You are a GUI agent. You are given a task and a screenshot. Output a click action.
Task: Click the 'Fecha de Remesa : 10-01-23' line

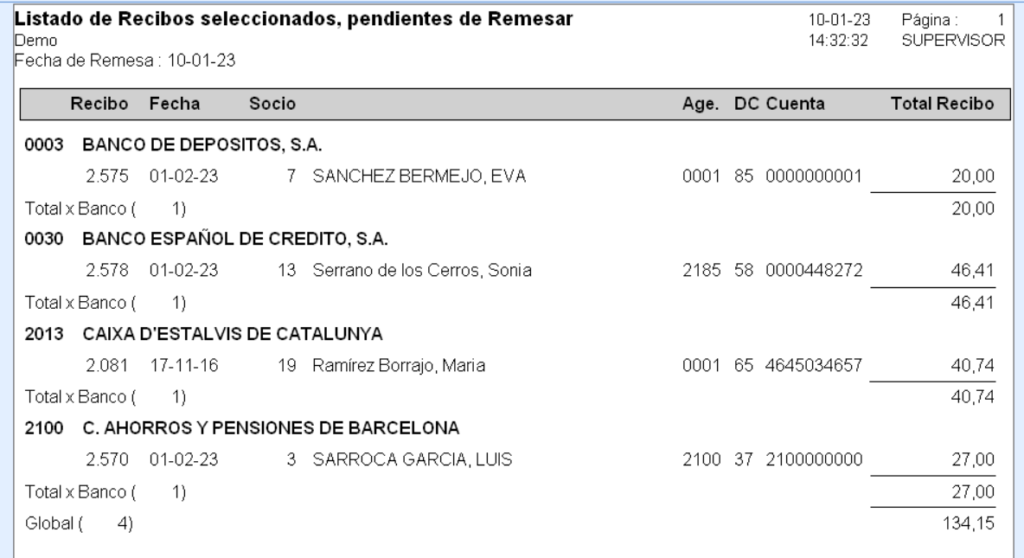coord(125,60)
